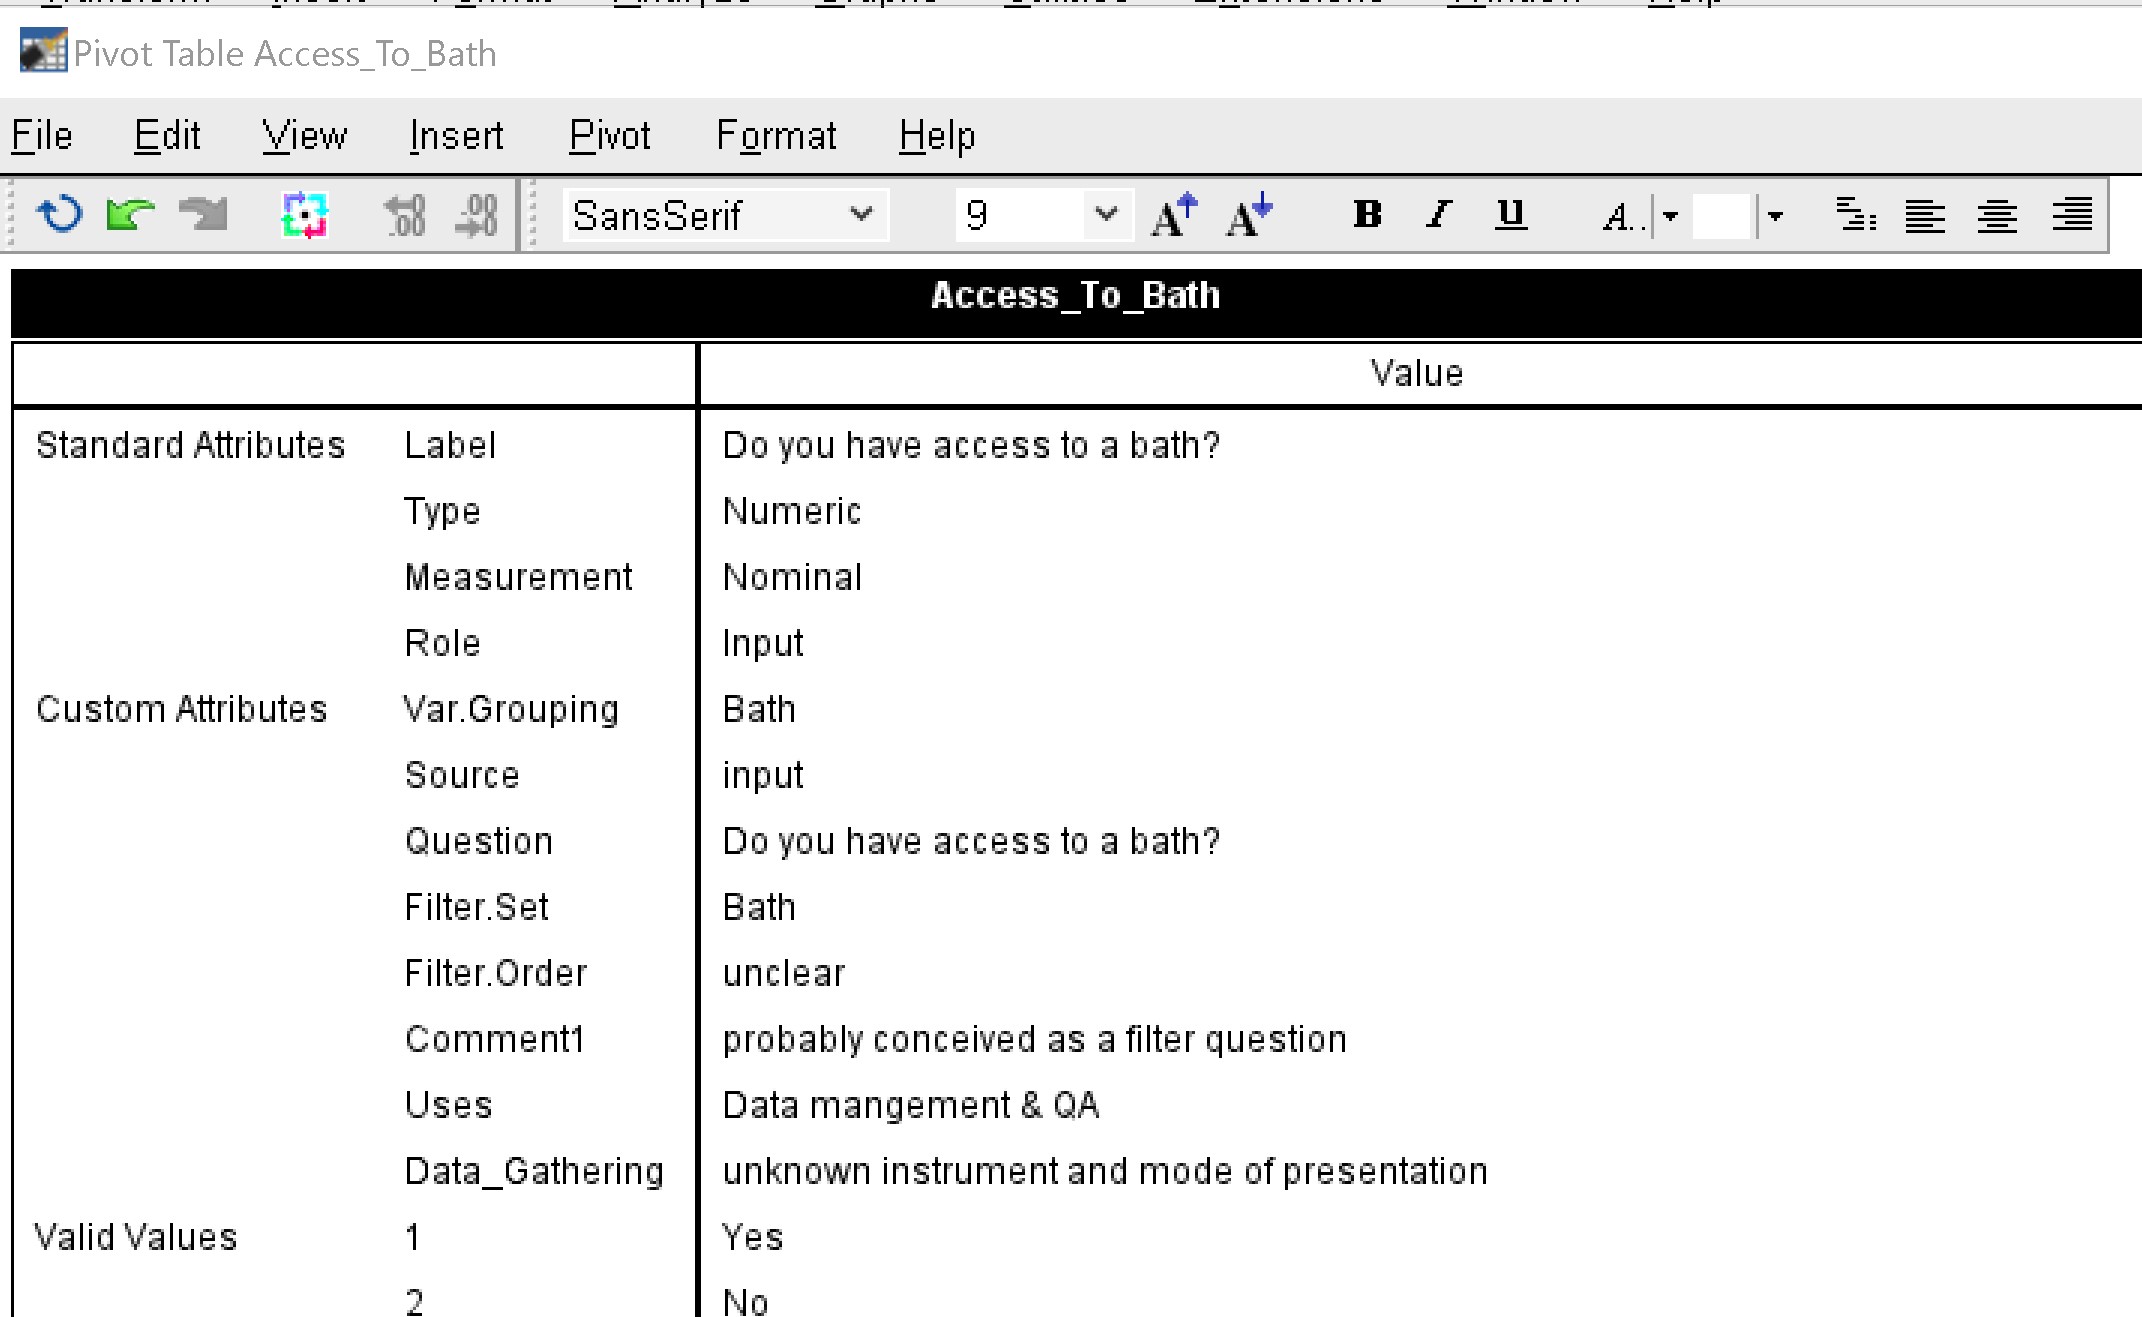Select the 'unclear' Filter.Order cell
2142x1317 pixels.
tap(784, 974)
